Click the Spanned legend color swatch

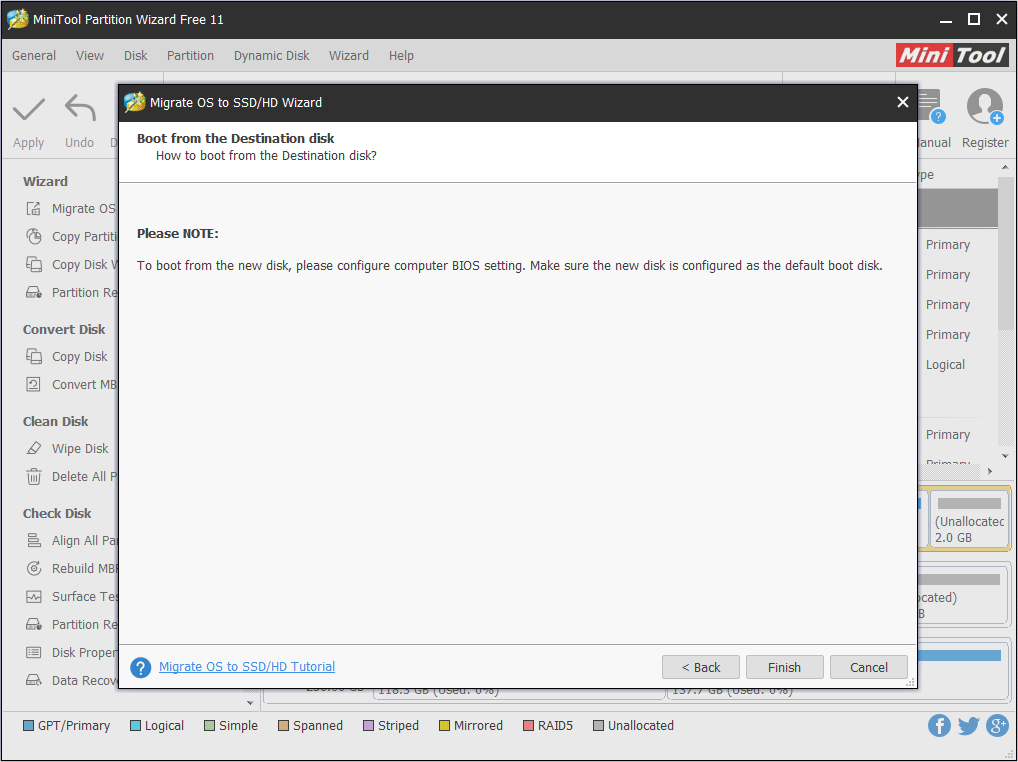click(x=283, y=726)
